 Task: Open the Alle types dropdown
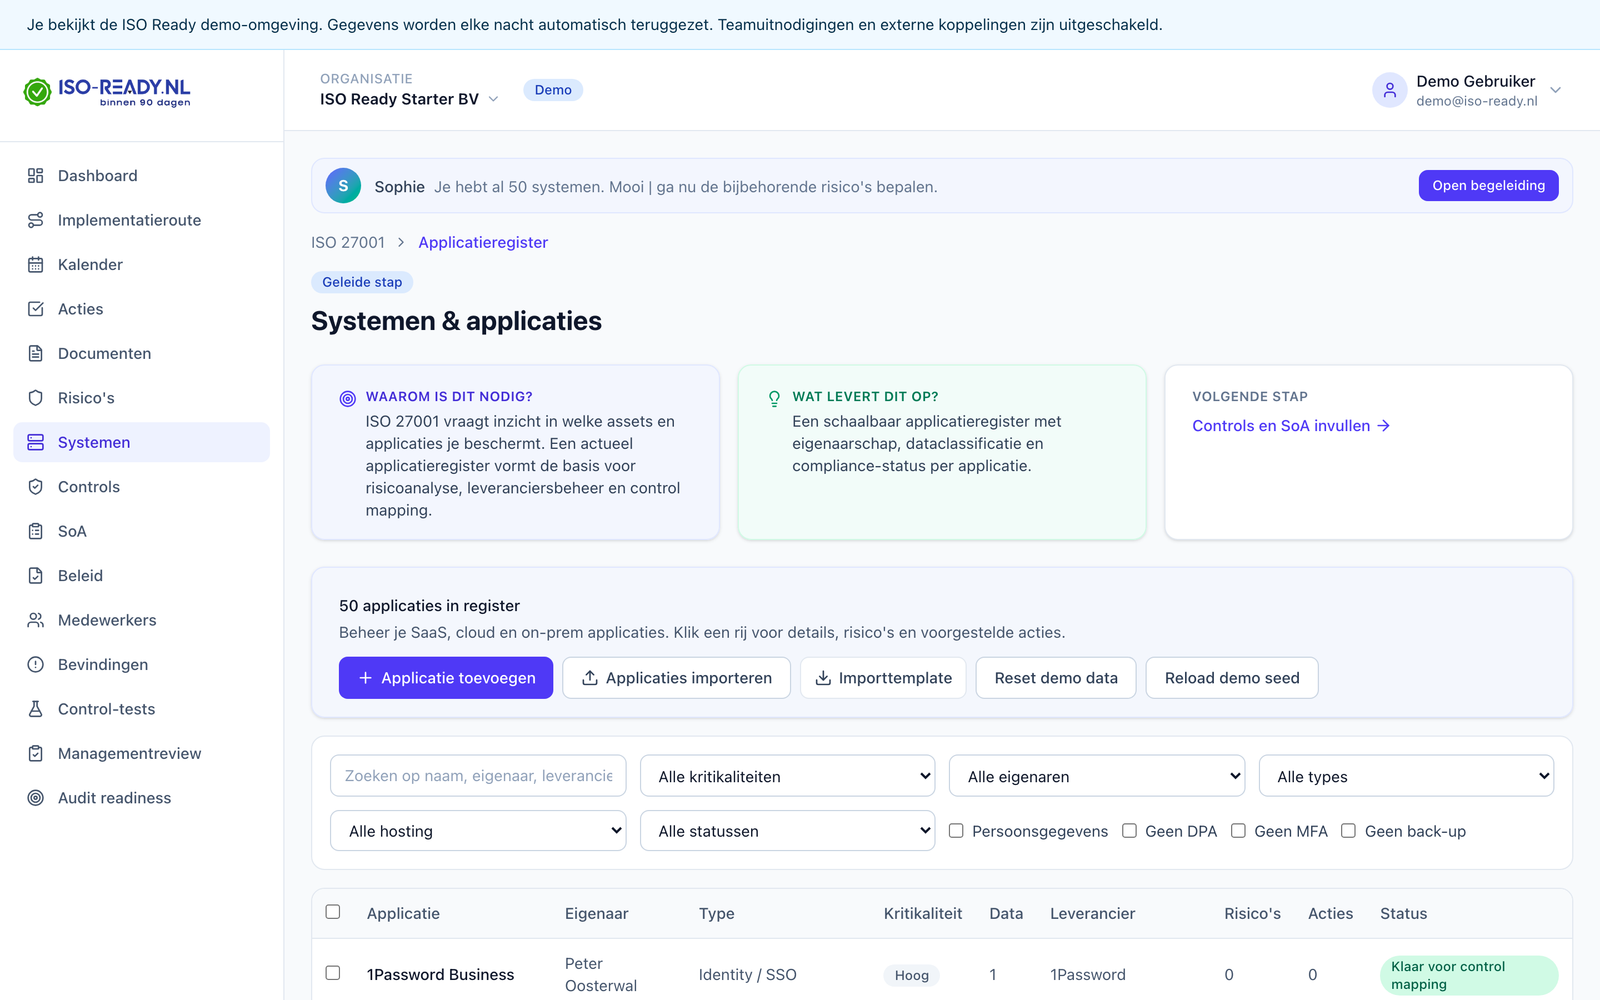(1406, 776)
